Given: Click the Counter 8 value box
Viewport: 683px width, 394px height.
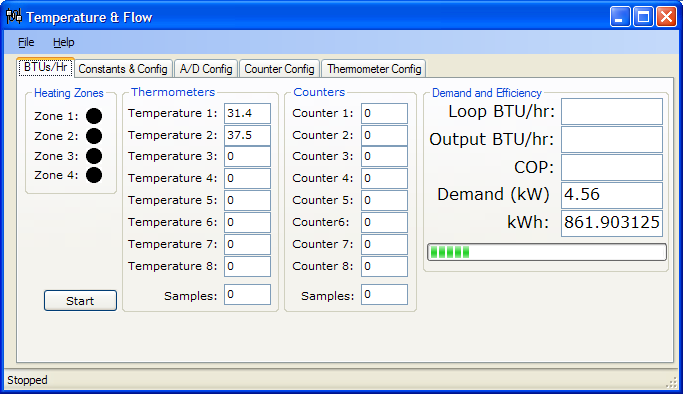Looking at the screenshot, I should [384, 266].
